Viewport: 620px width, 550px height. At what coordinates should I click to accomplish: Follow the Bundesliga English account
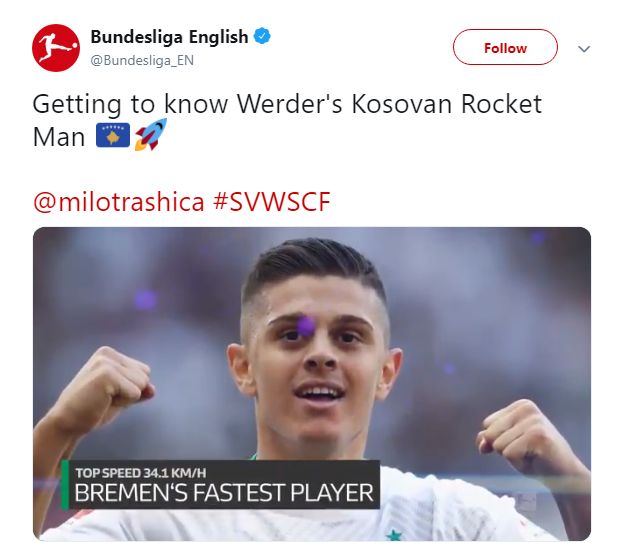pos(505,47)
